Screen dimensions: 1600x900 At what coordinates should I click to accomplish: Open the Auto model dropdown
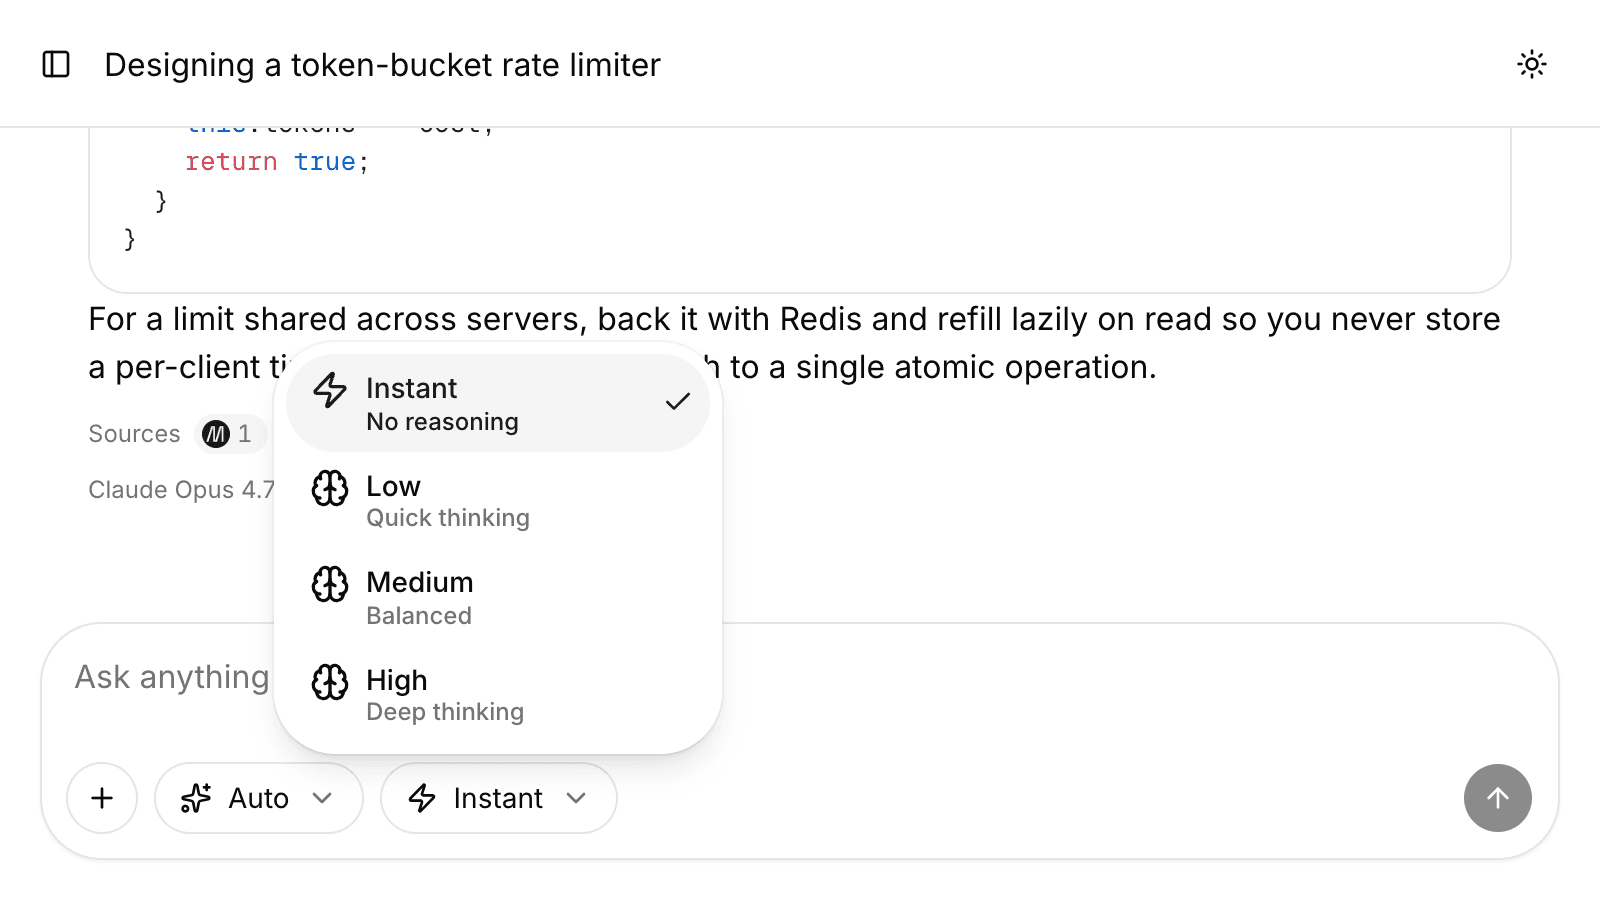coord(259,798)
